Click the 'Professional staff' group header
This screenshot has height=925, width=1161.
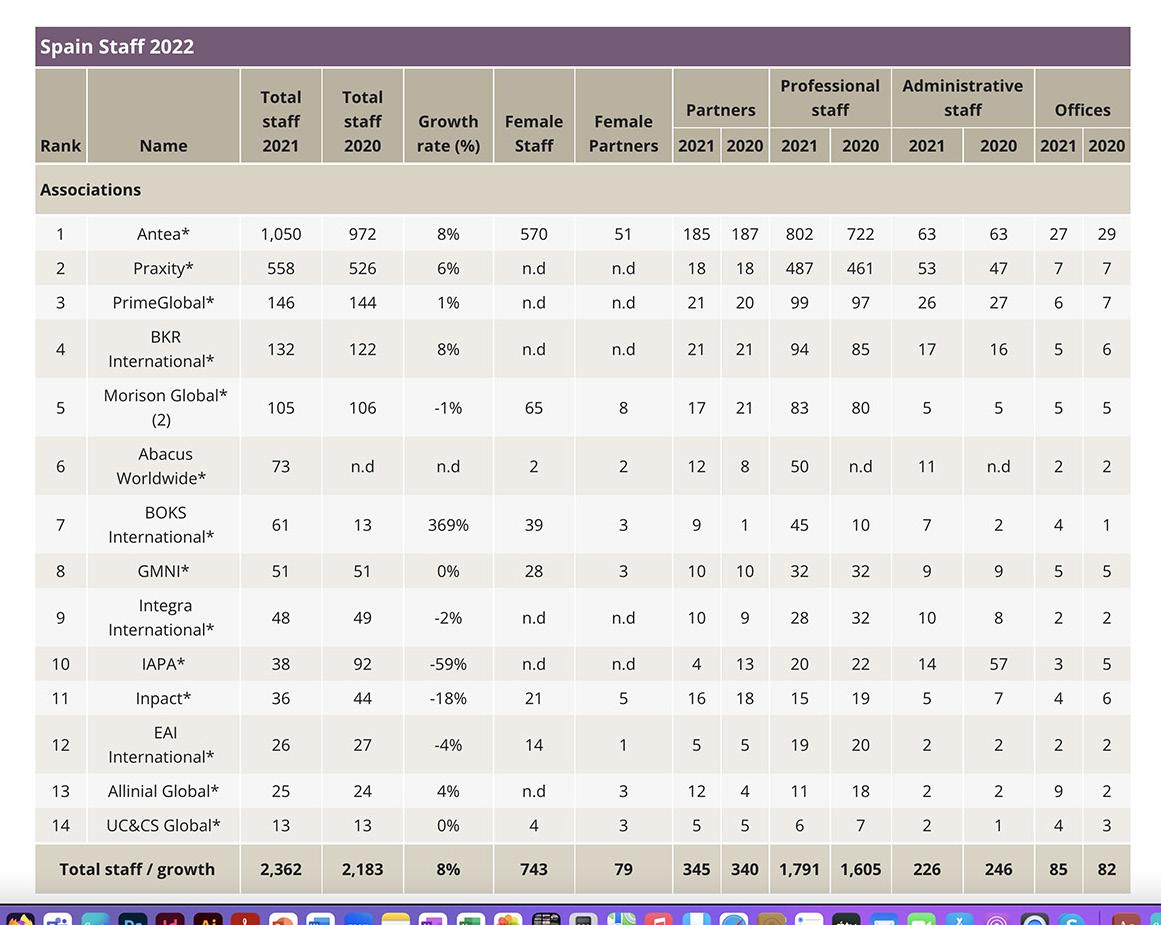(x=830, y=98)
